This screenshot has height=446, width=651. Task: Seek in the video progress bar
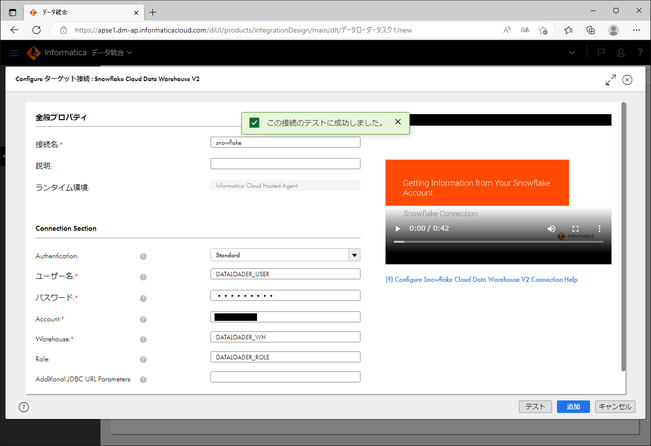[x=498, y=242]
